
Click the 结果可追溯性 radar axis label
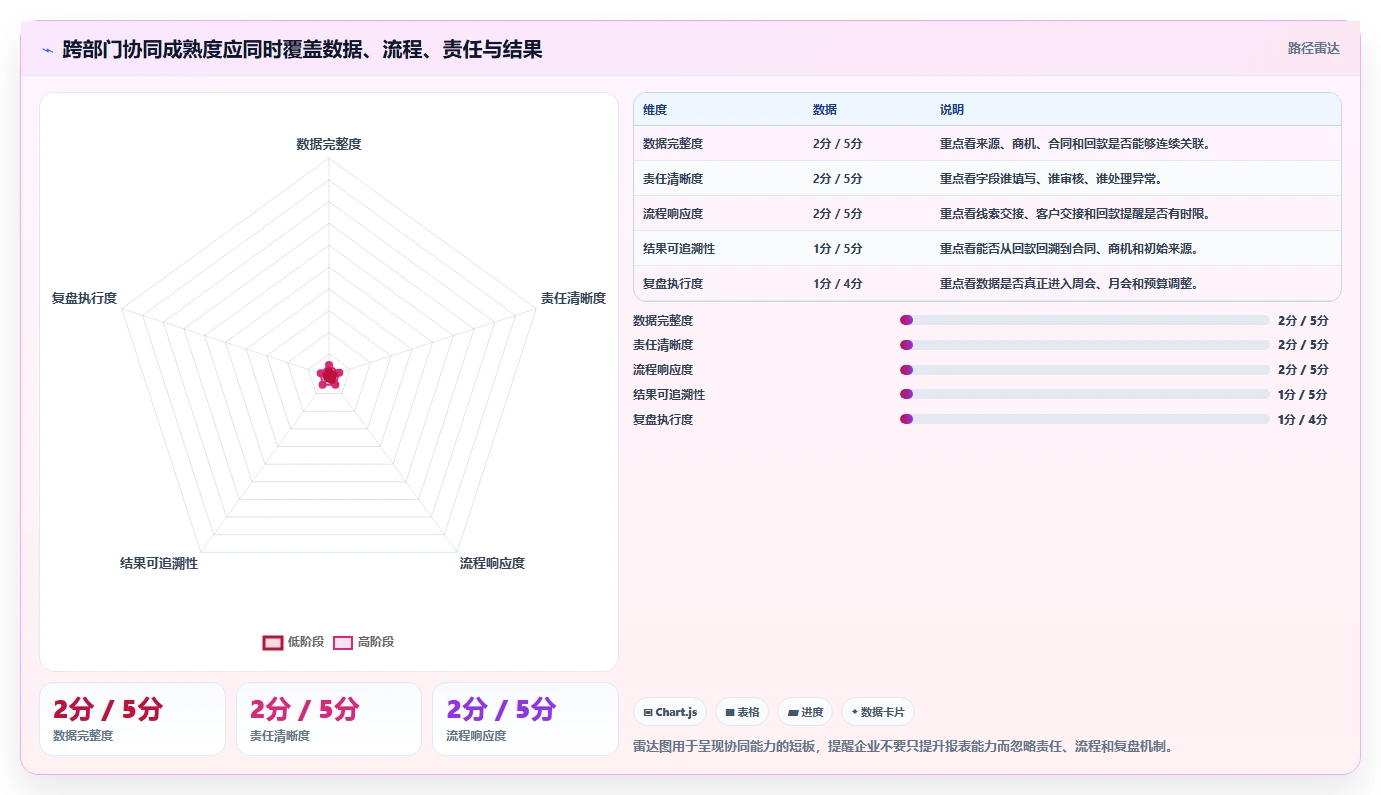click(159, 563)
